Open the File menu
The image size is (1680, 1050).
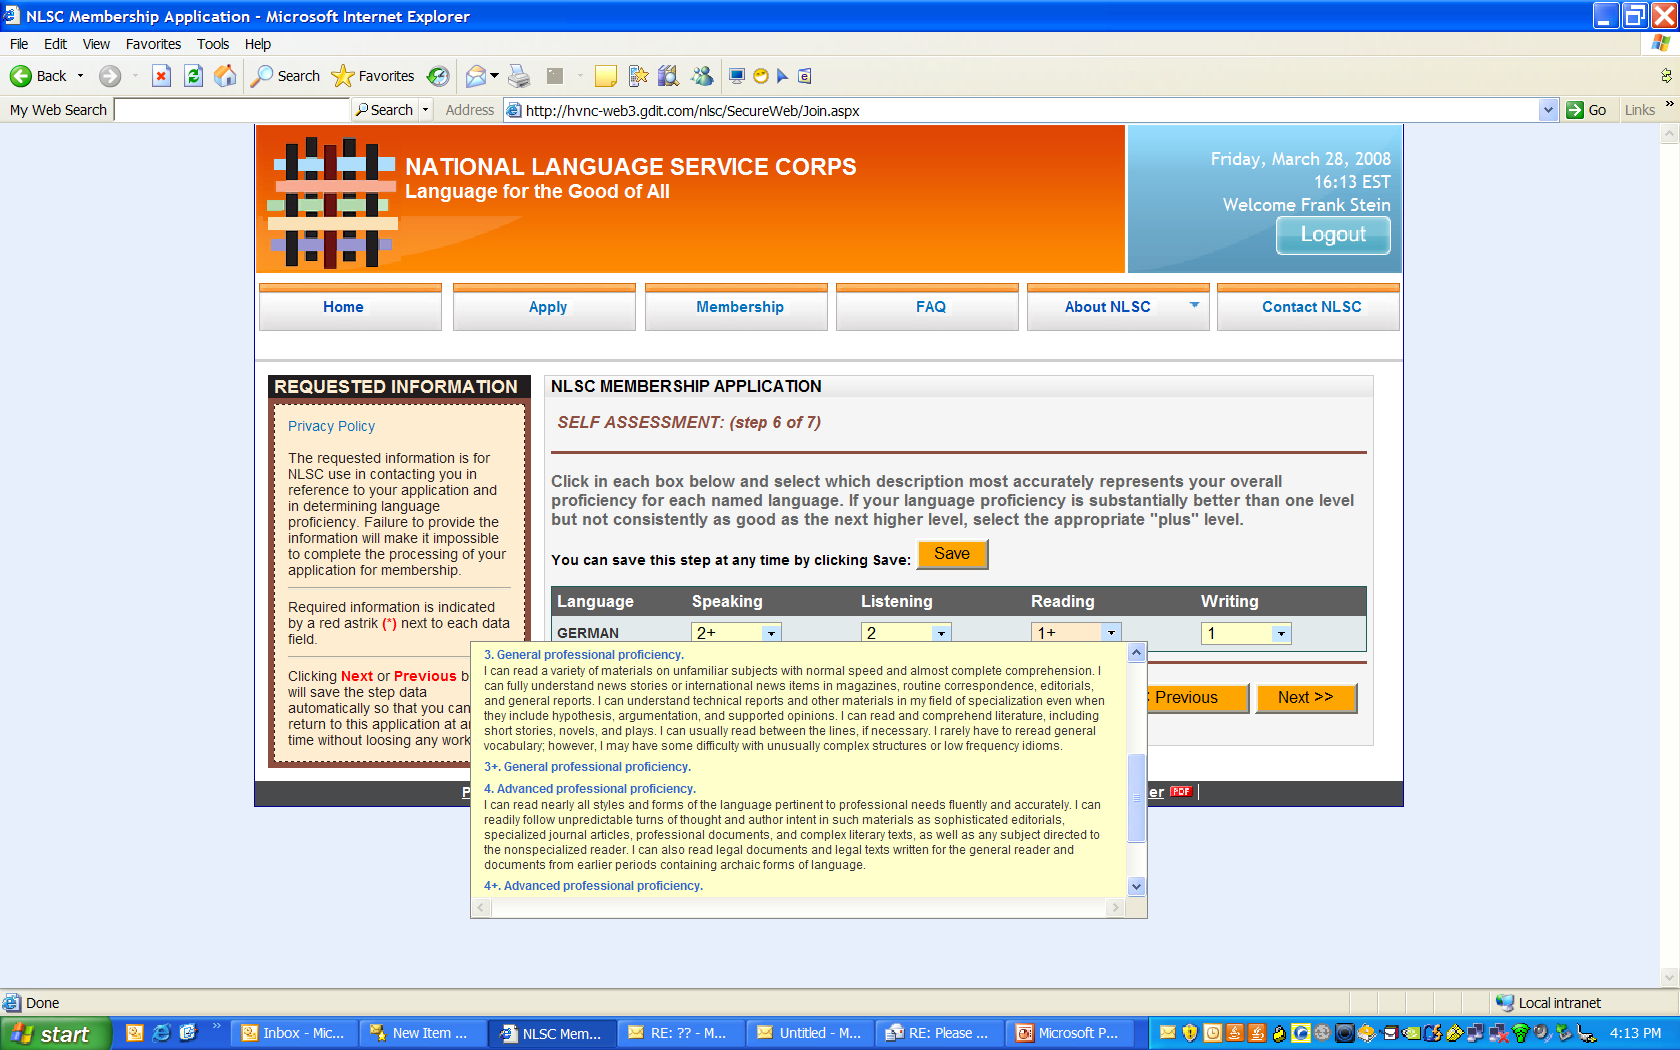(19, 44)
